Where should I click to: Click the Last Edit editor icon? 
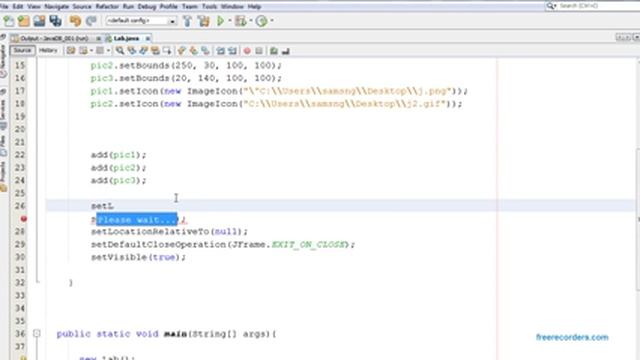click(71, 51)
